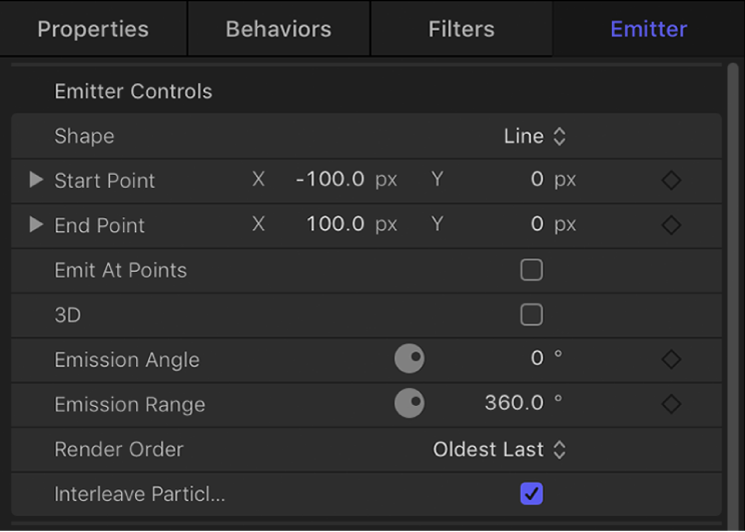Select the Emitter tab
The height and width of the screenshot is (532, 745).
click(648, 29)
